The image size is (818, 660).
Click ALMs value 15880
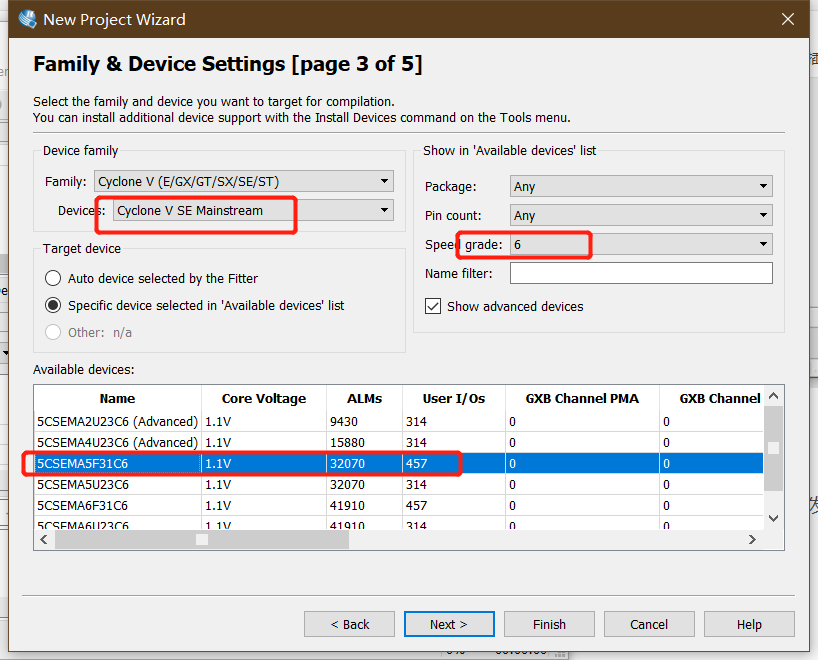coord(347,442)
